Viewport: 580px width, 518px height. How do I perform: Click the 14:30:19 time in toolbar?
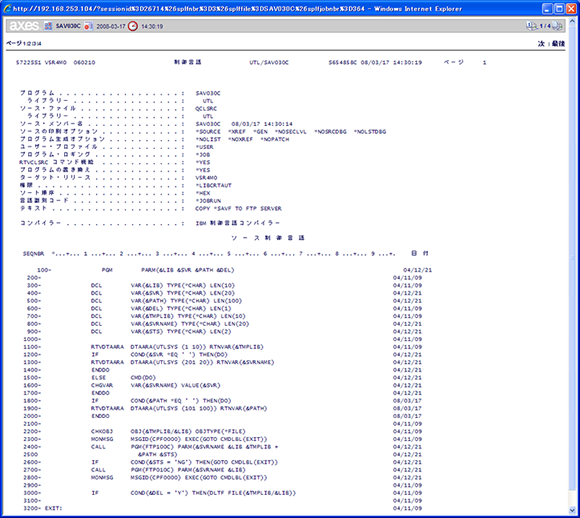coord(152,26)
